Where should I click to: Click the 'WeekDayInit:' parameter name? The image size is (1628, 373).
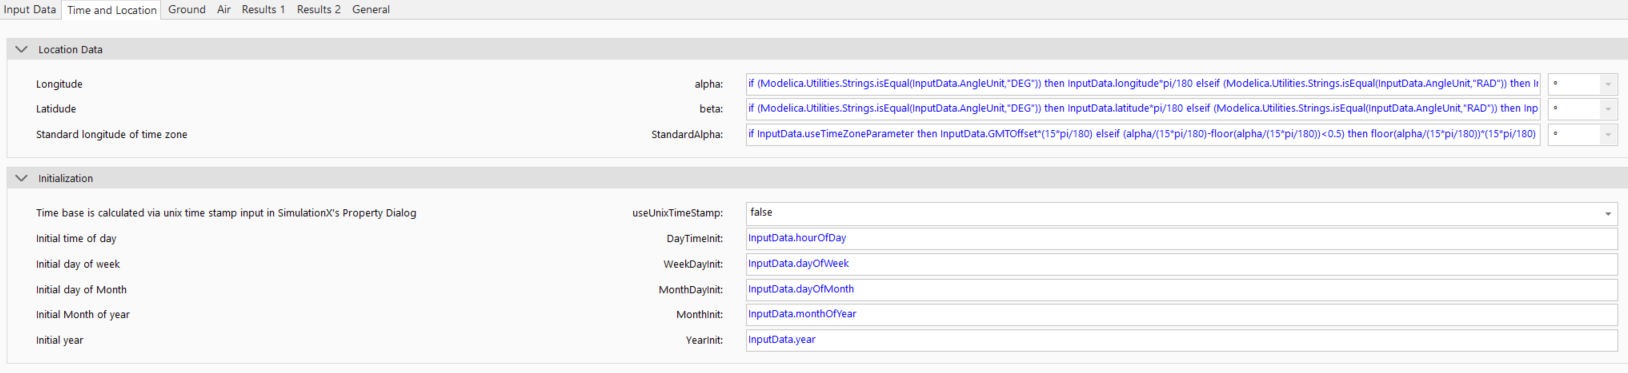click(x=693, y=264)
